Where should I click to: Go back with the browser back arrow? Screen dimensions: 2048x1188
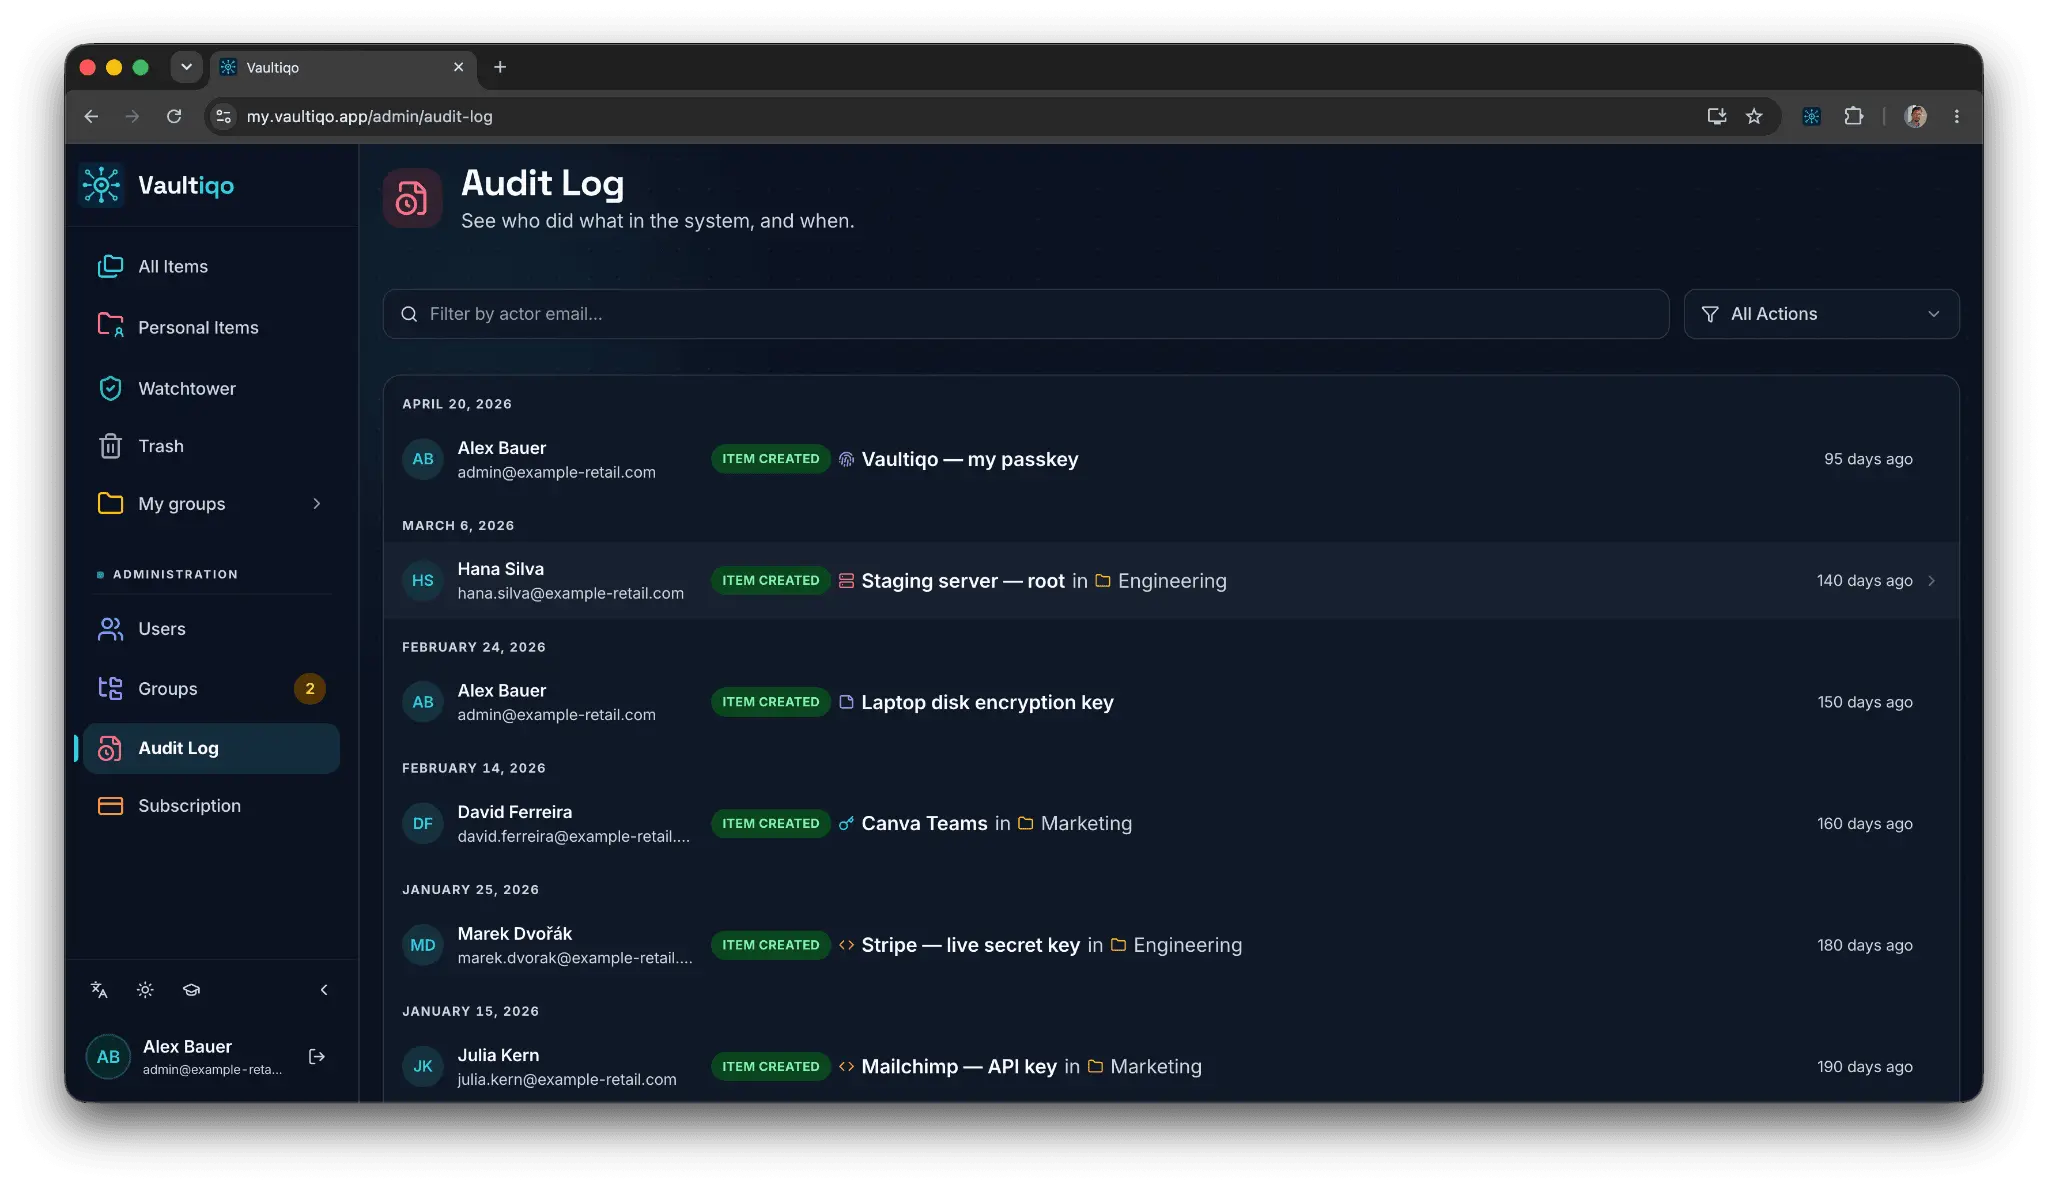click(91, 116)
